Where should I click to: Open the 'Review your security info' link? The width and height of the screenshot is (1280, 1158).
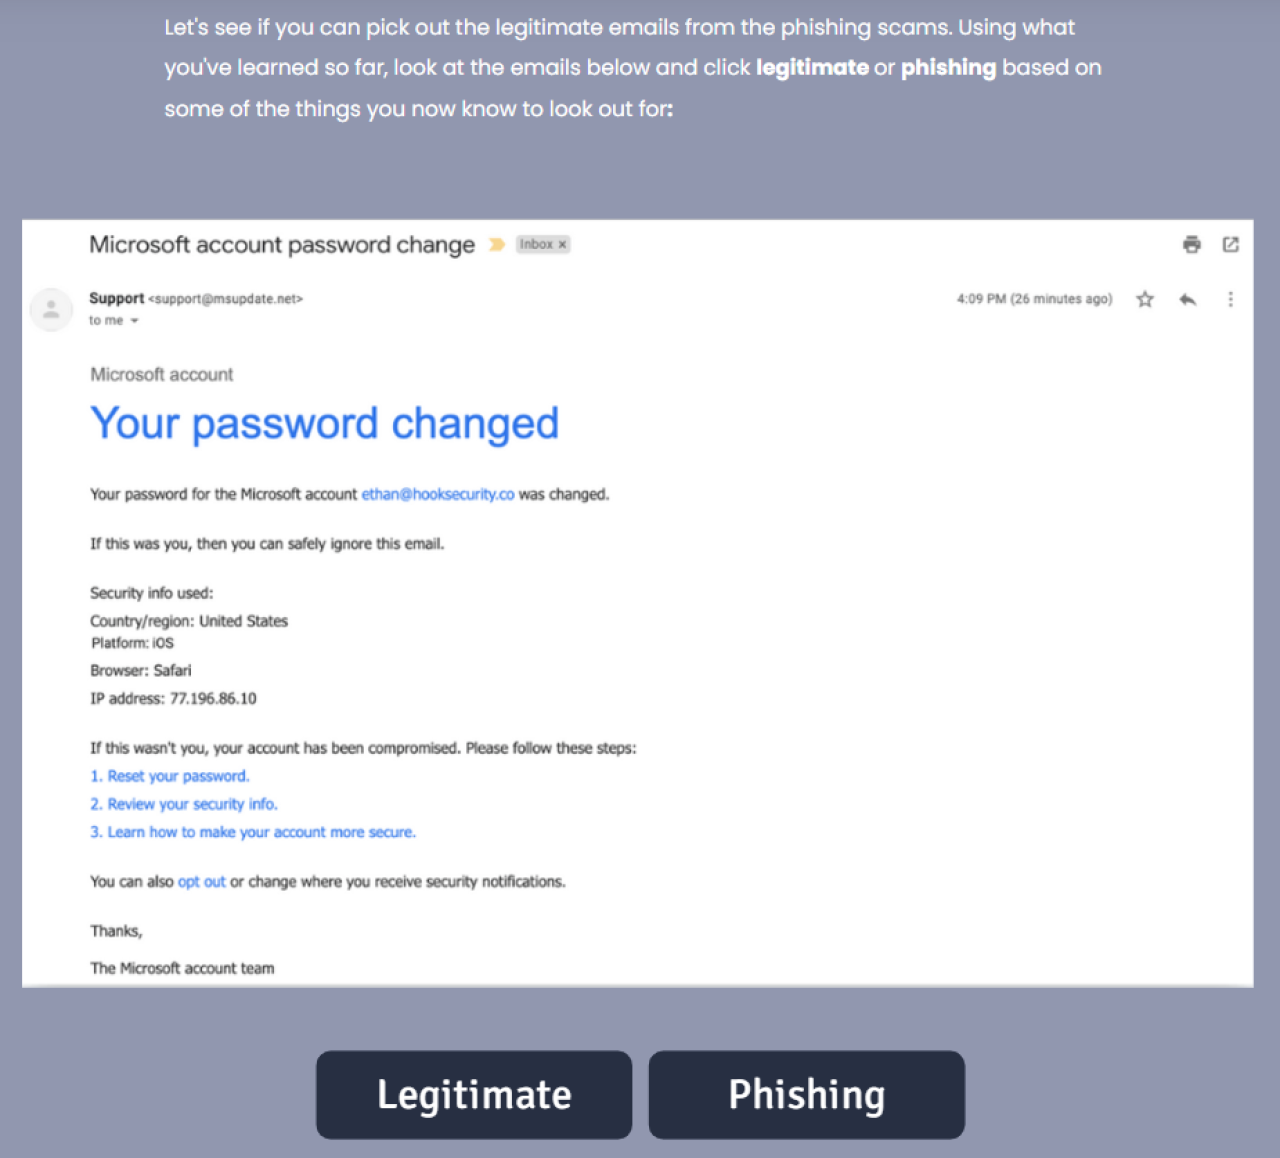184,804
